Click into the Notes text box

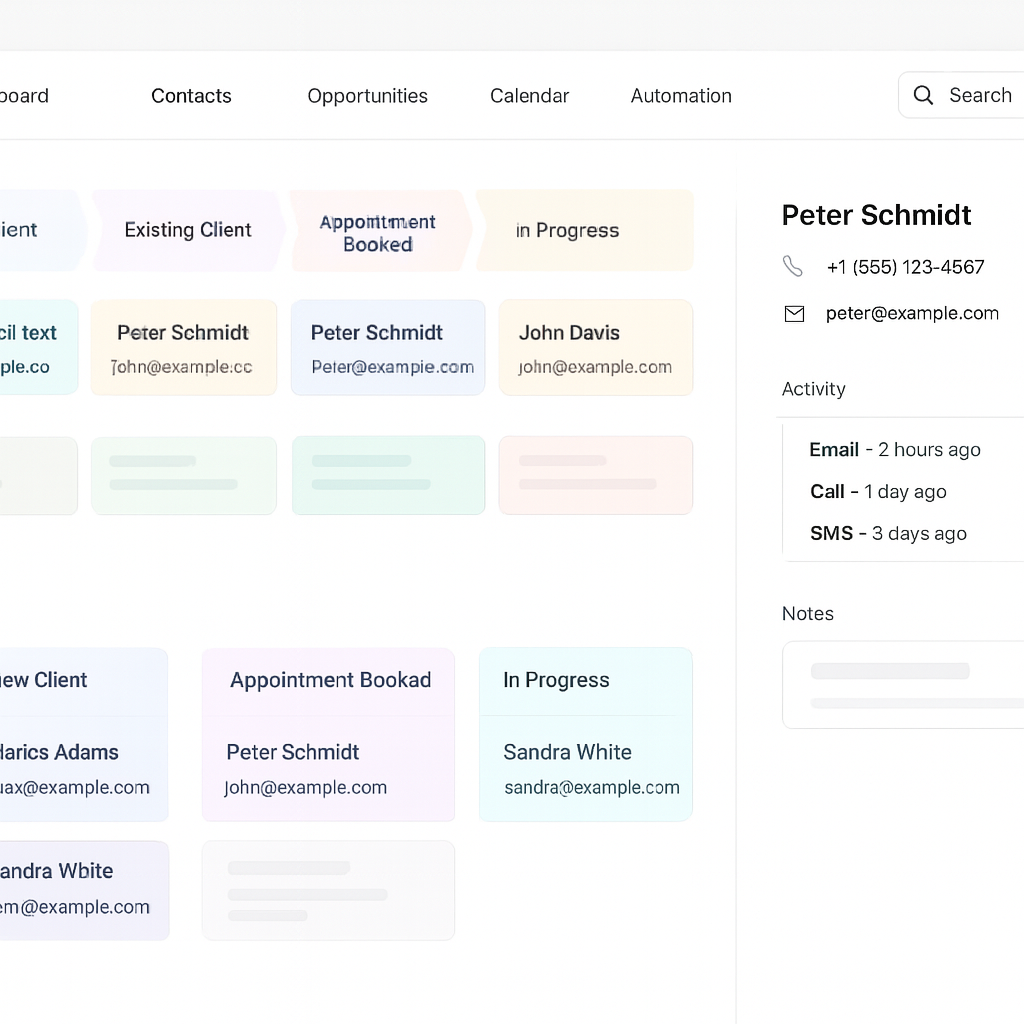pyautogui.click(x=903, y=684)
